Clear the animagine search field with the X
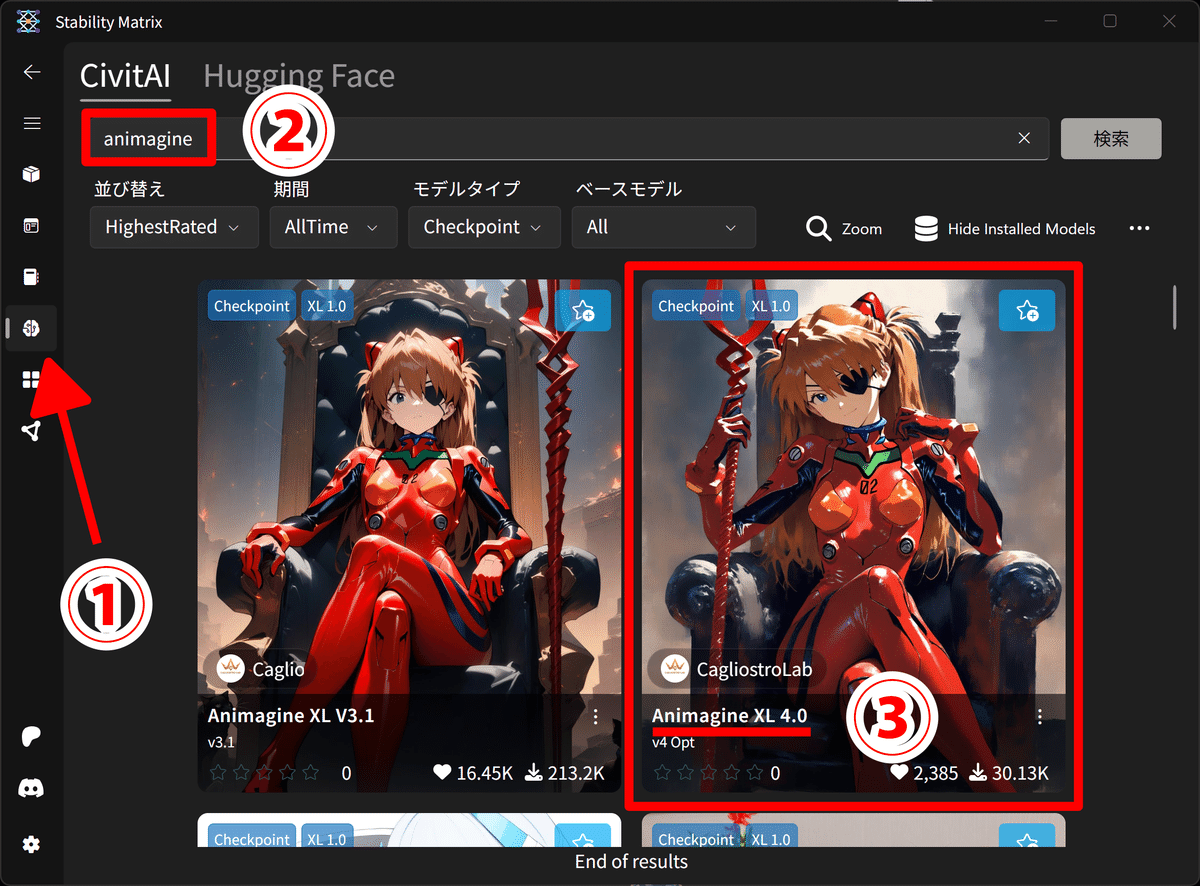Viewport: 1200px width, 886px height. point(1024,138)
